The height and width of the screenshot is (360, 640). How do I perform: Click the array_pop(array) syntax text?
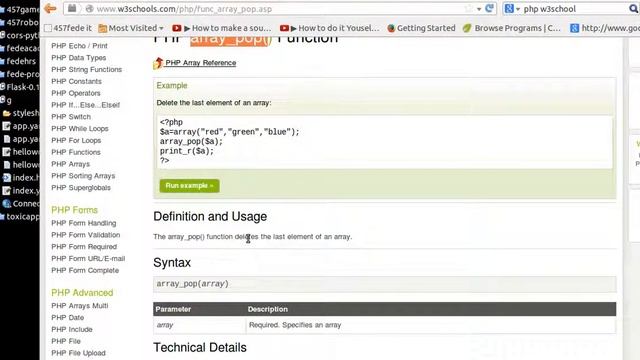(x=193, y=284)
